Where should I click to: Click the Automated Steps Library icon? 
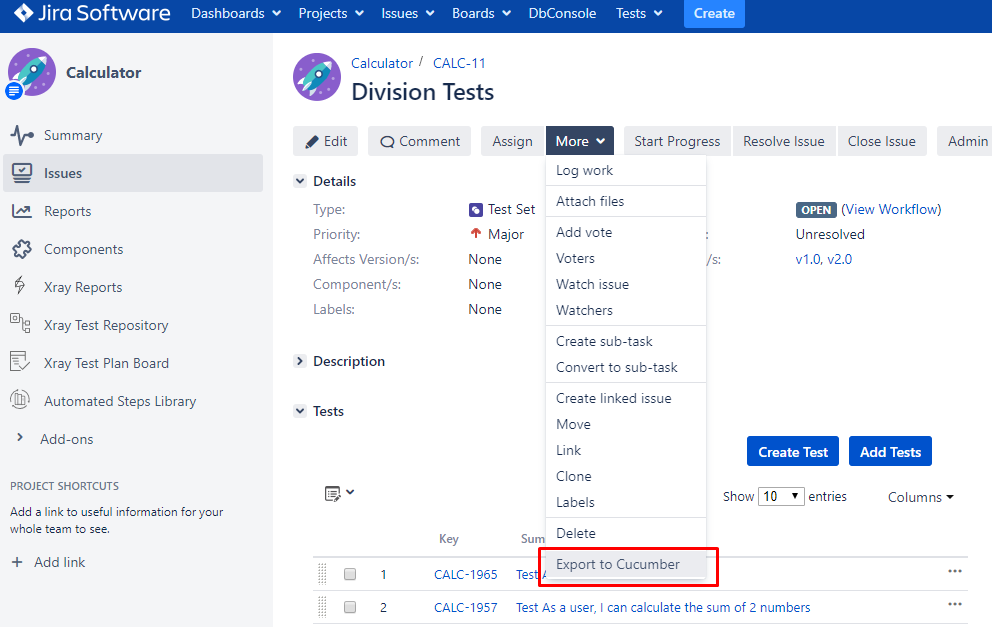click(20, 400)
